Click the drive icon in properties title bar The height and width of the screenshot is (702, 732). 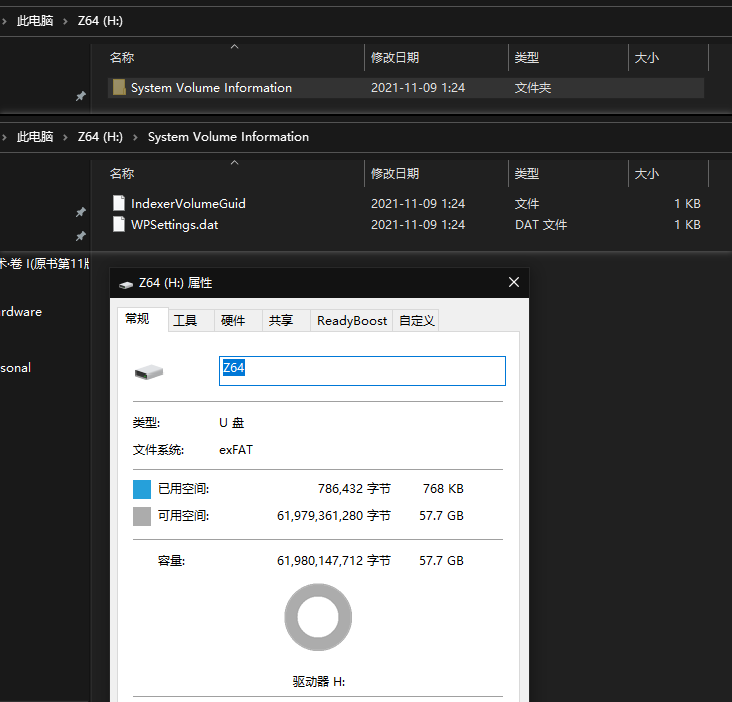(x=126, y=284)
